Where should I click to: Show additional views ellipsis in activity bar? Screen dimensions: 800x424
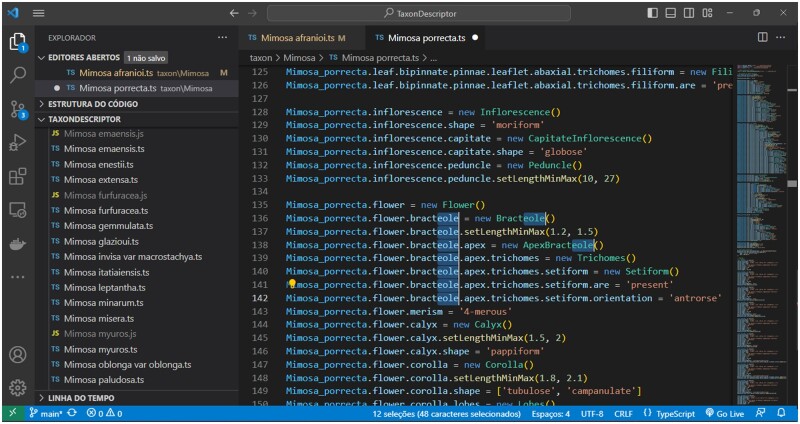(18, 277)
